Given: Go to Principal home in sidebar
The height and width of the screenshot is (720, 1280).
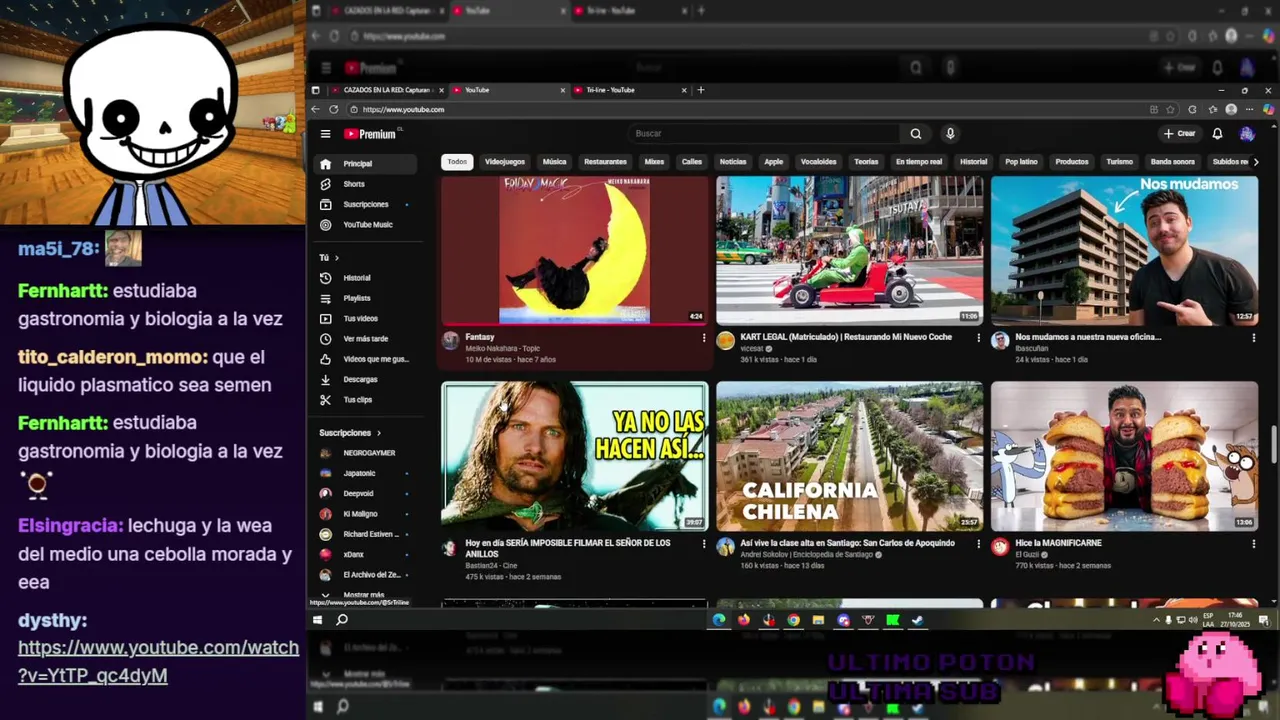Looking at the screenshot, I should (x=368, y=163).
